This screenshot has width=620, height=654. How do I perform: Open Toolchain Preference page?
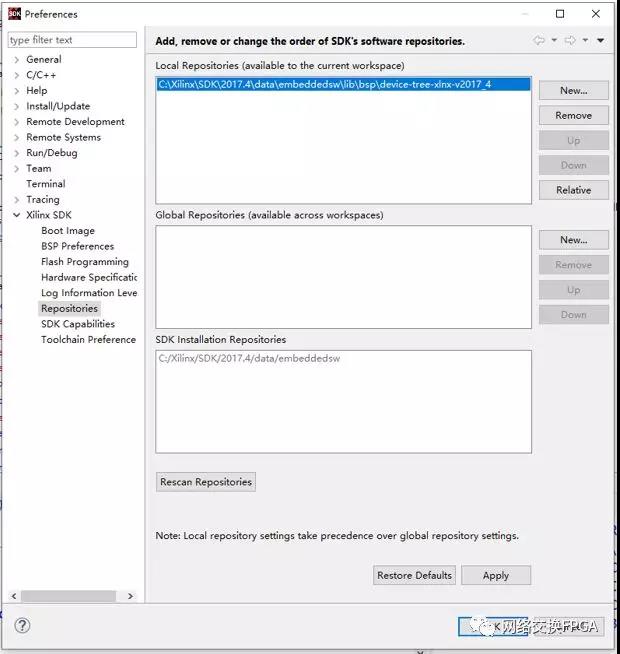pos(88,340)
